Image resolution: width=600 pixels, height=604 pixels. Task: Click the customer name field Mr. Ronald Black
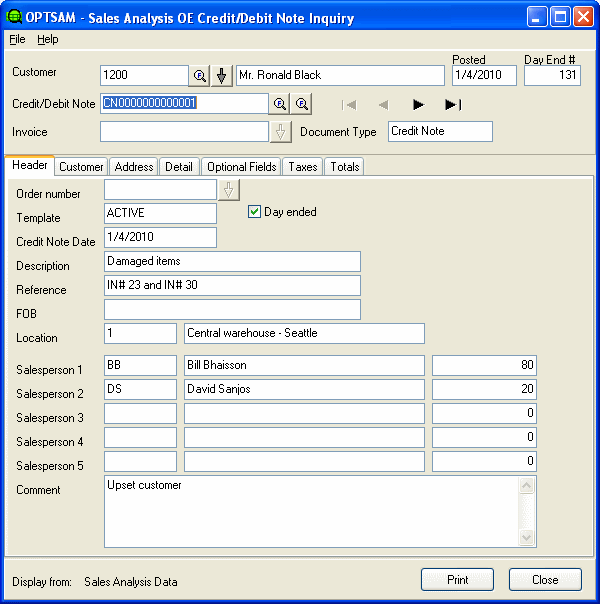(340, 76)
